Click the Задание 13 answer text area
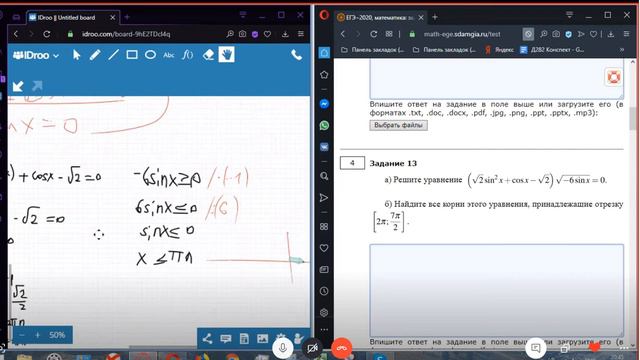Image resolution: width=640 pixels, height=360 pixels. click(496, 290)
